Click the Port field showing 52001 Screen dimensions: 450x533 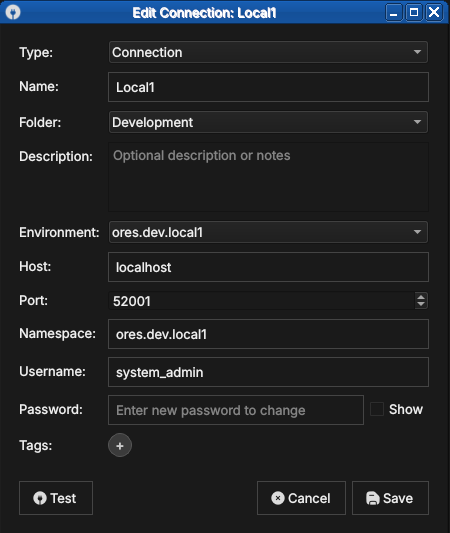click(x=261, y=301)
